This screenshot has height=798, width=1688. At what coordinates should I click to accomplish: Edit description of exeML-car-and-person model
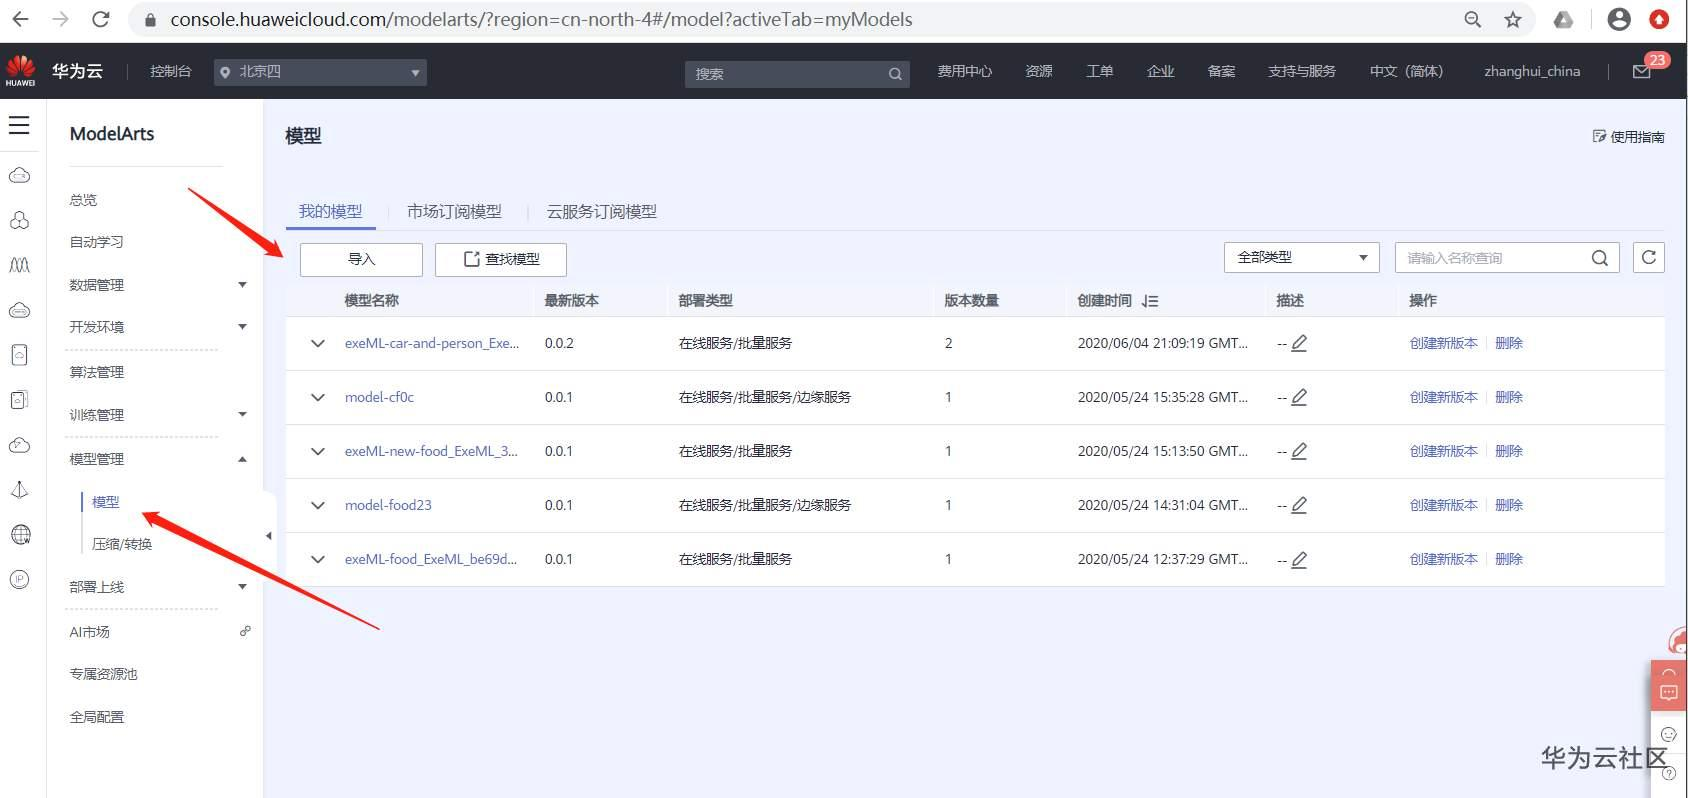1299,343
